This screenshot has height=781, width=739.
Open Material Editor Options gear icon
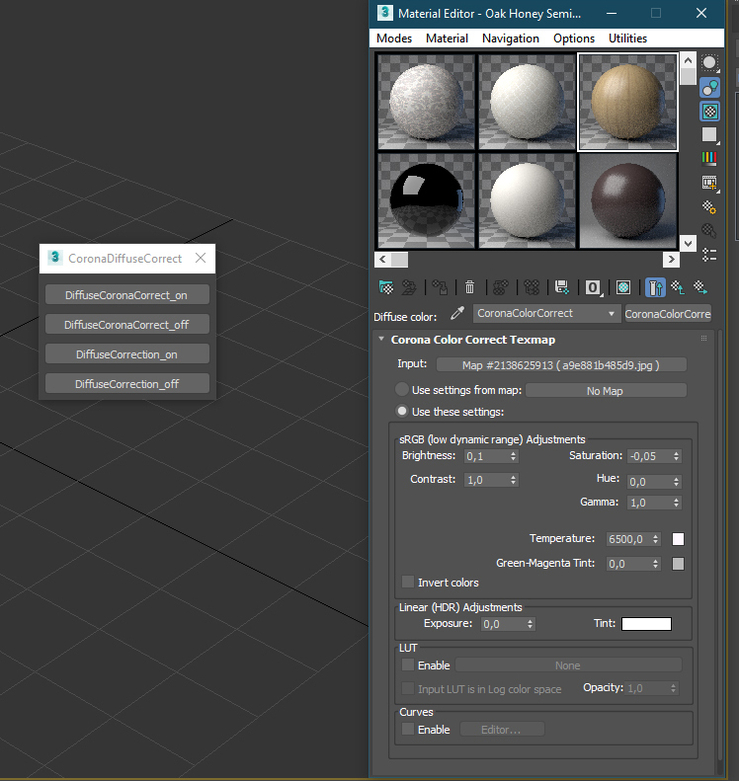pos(710,207)
